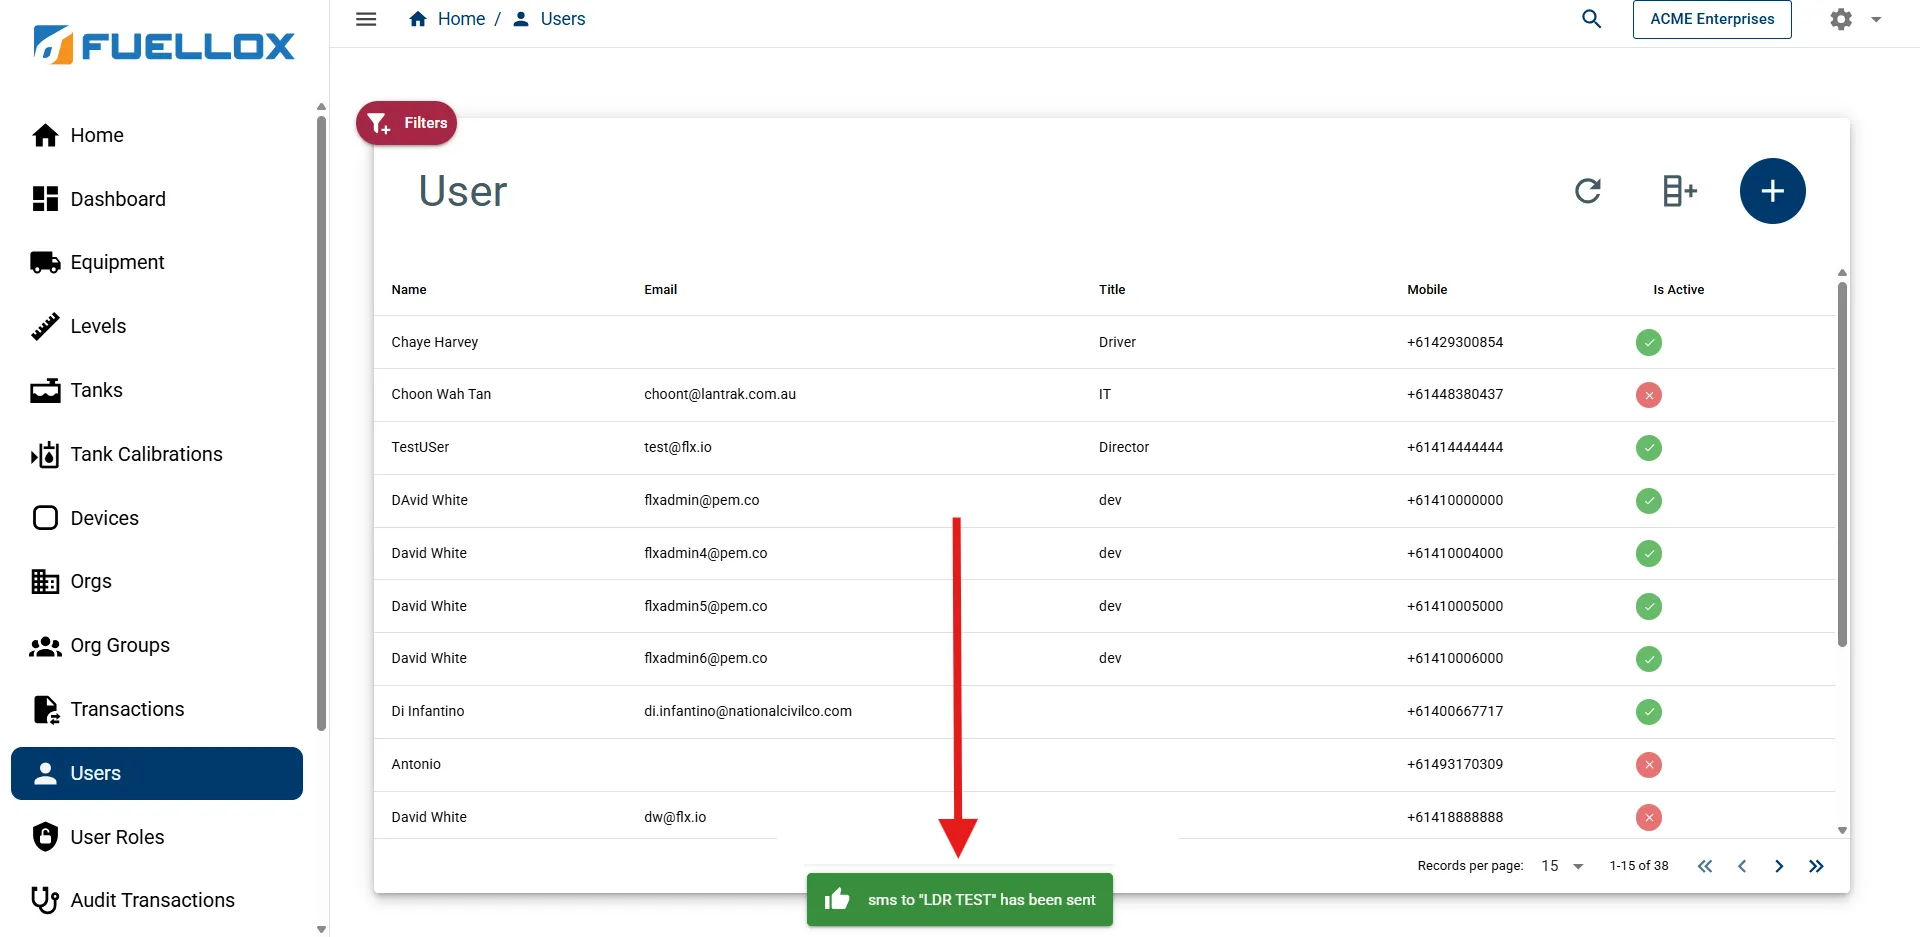Click email choont@lantrak.com.au
The width and height of the screenshot is (1920, 937).
(x=720, y=394)
